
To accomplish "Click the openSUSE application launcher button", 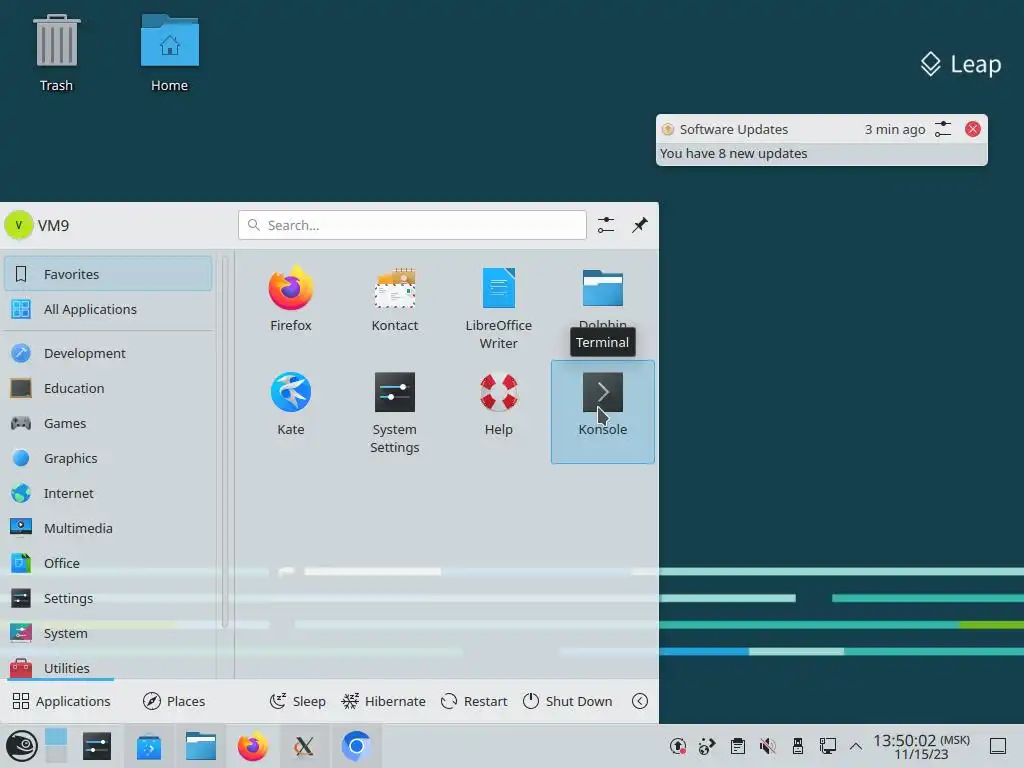I will 22,746.
